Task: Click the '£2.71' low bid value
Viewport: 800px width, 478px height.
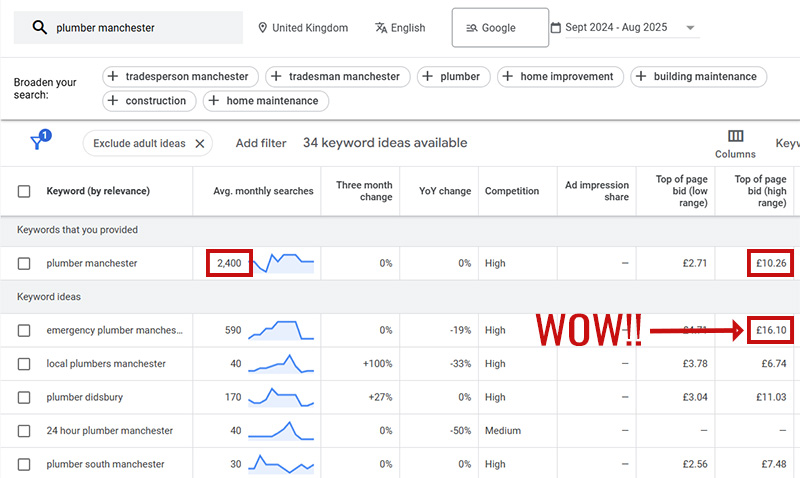Action: (x=695, y=264)
